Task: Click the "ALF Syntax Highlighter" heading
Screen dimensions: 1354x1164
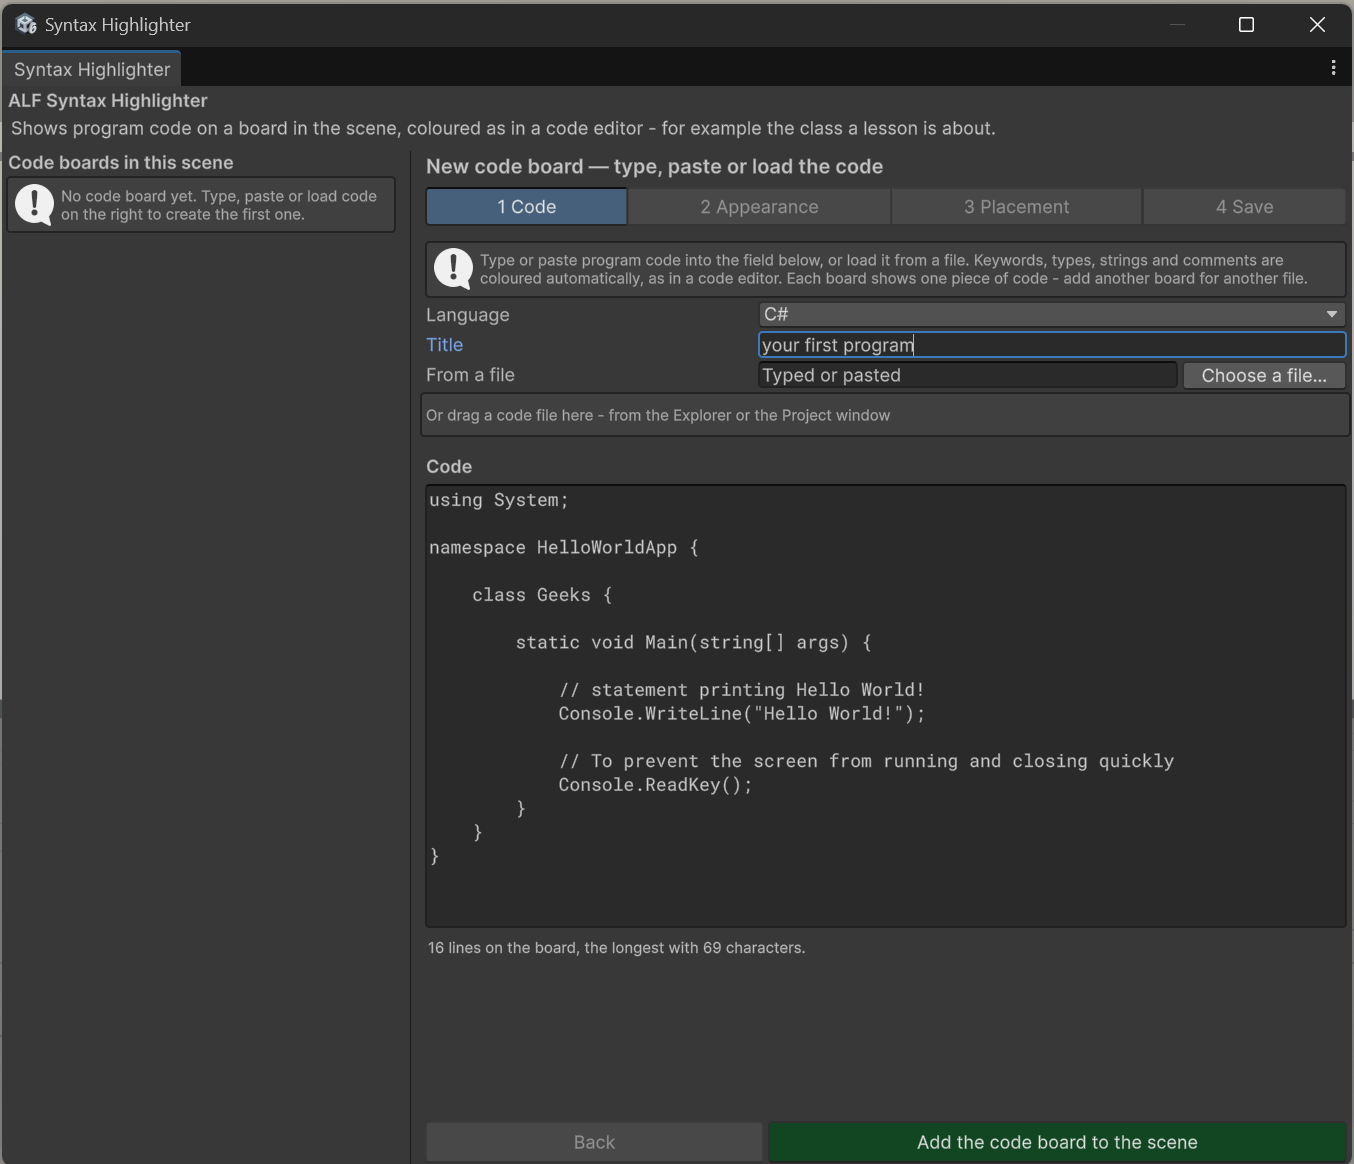Action: point(108,100)
